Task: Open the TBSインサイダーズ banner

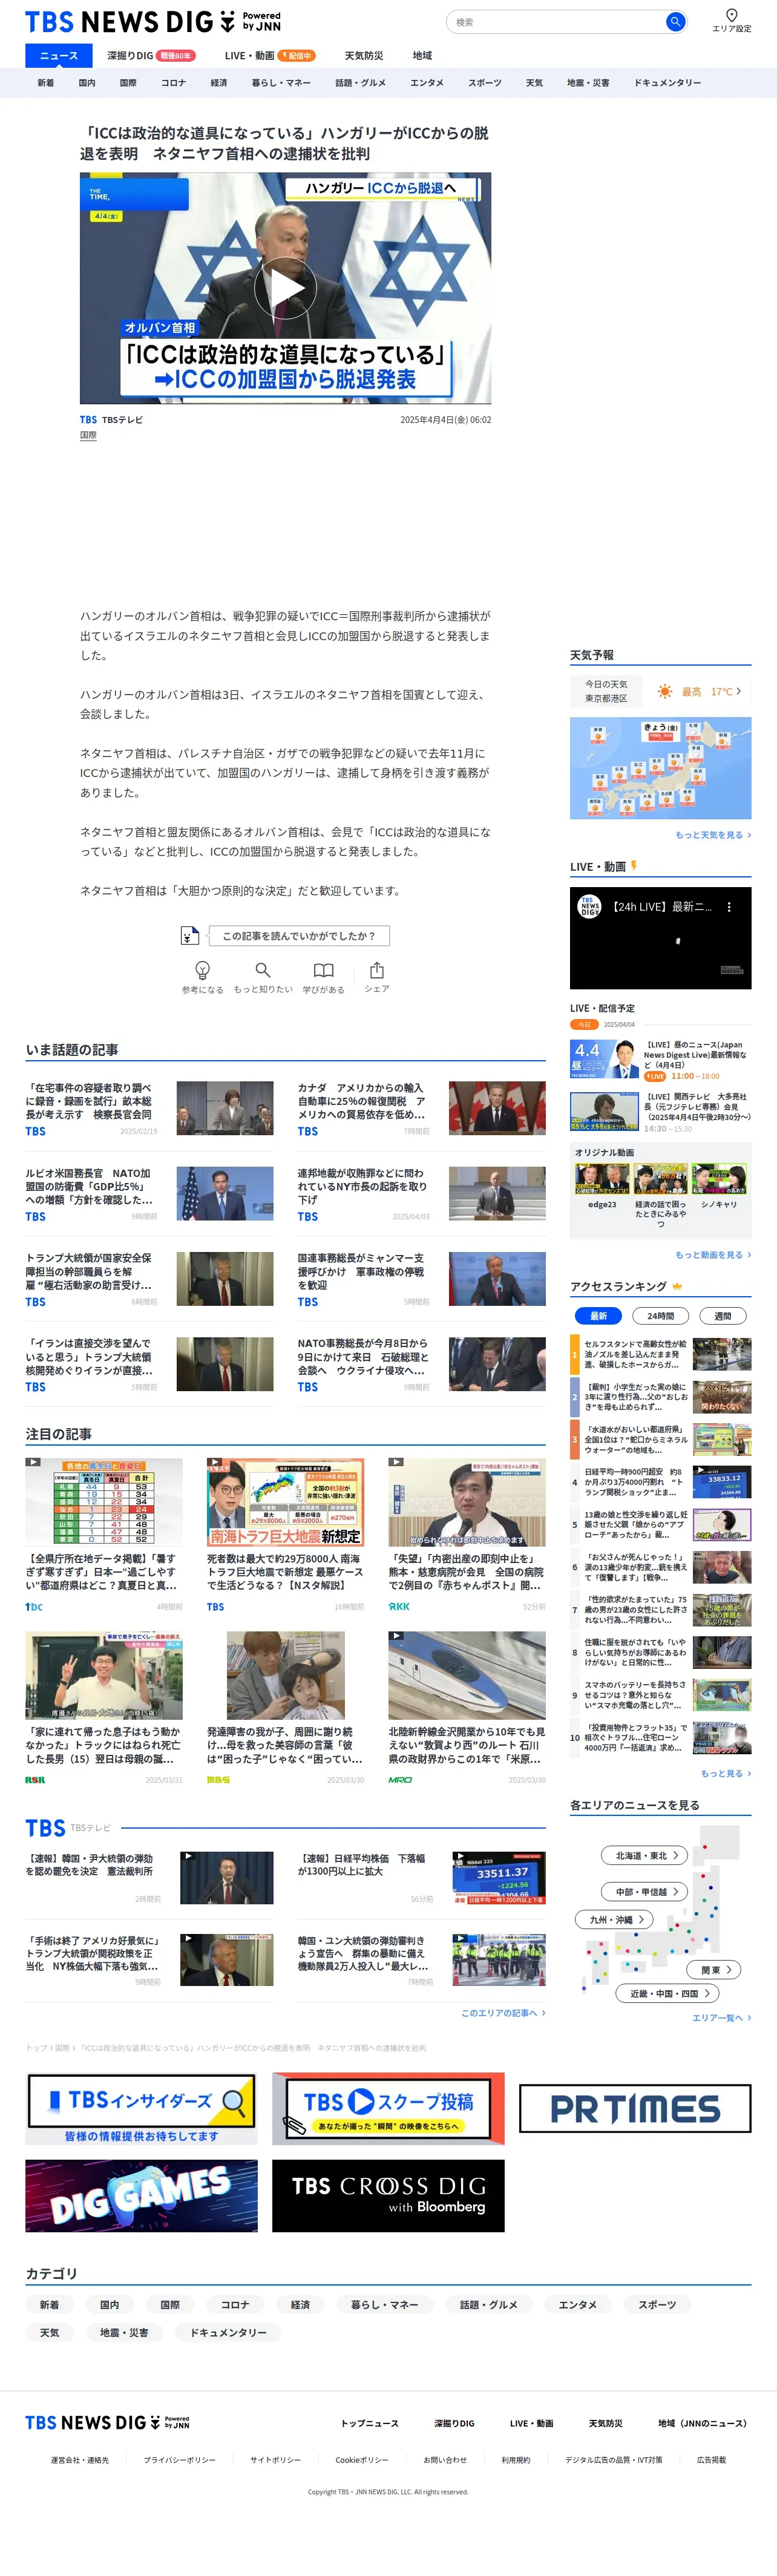Action: click(141, 2108)
